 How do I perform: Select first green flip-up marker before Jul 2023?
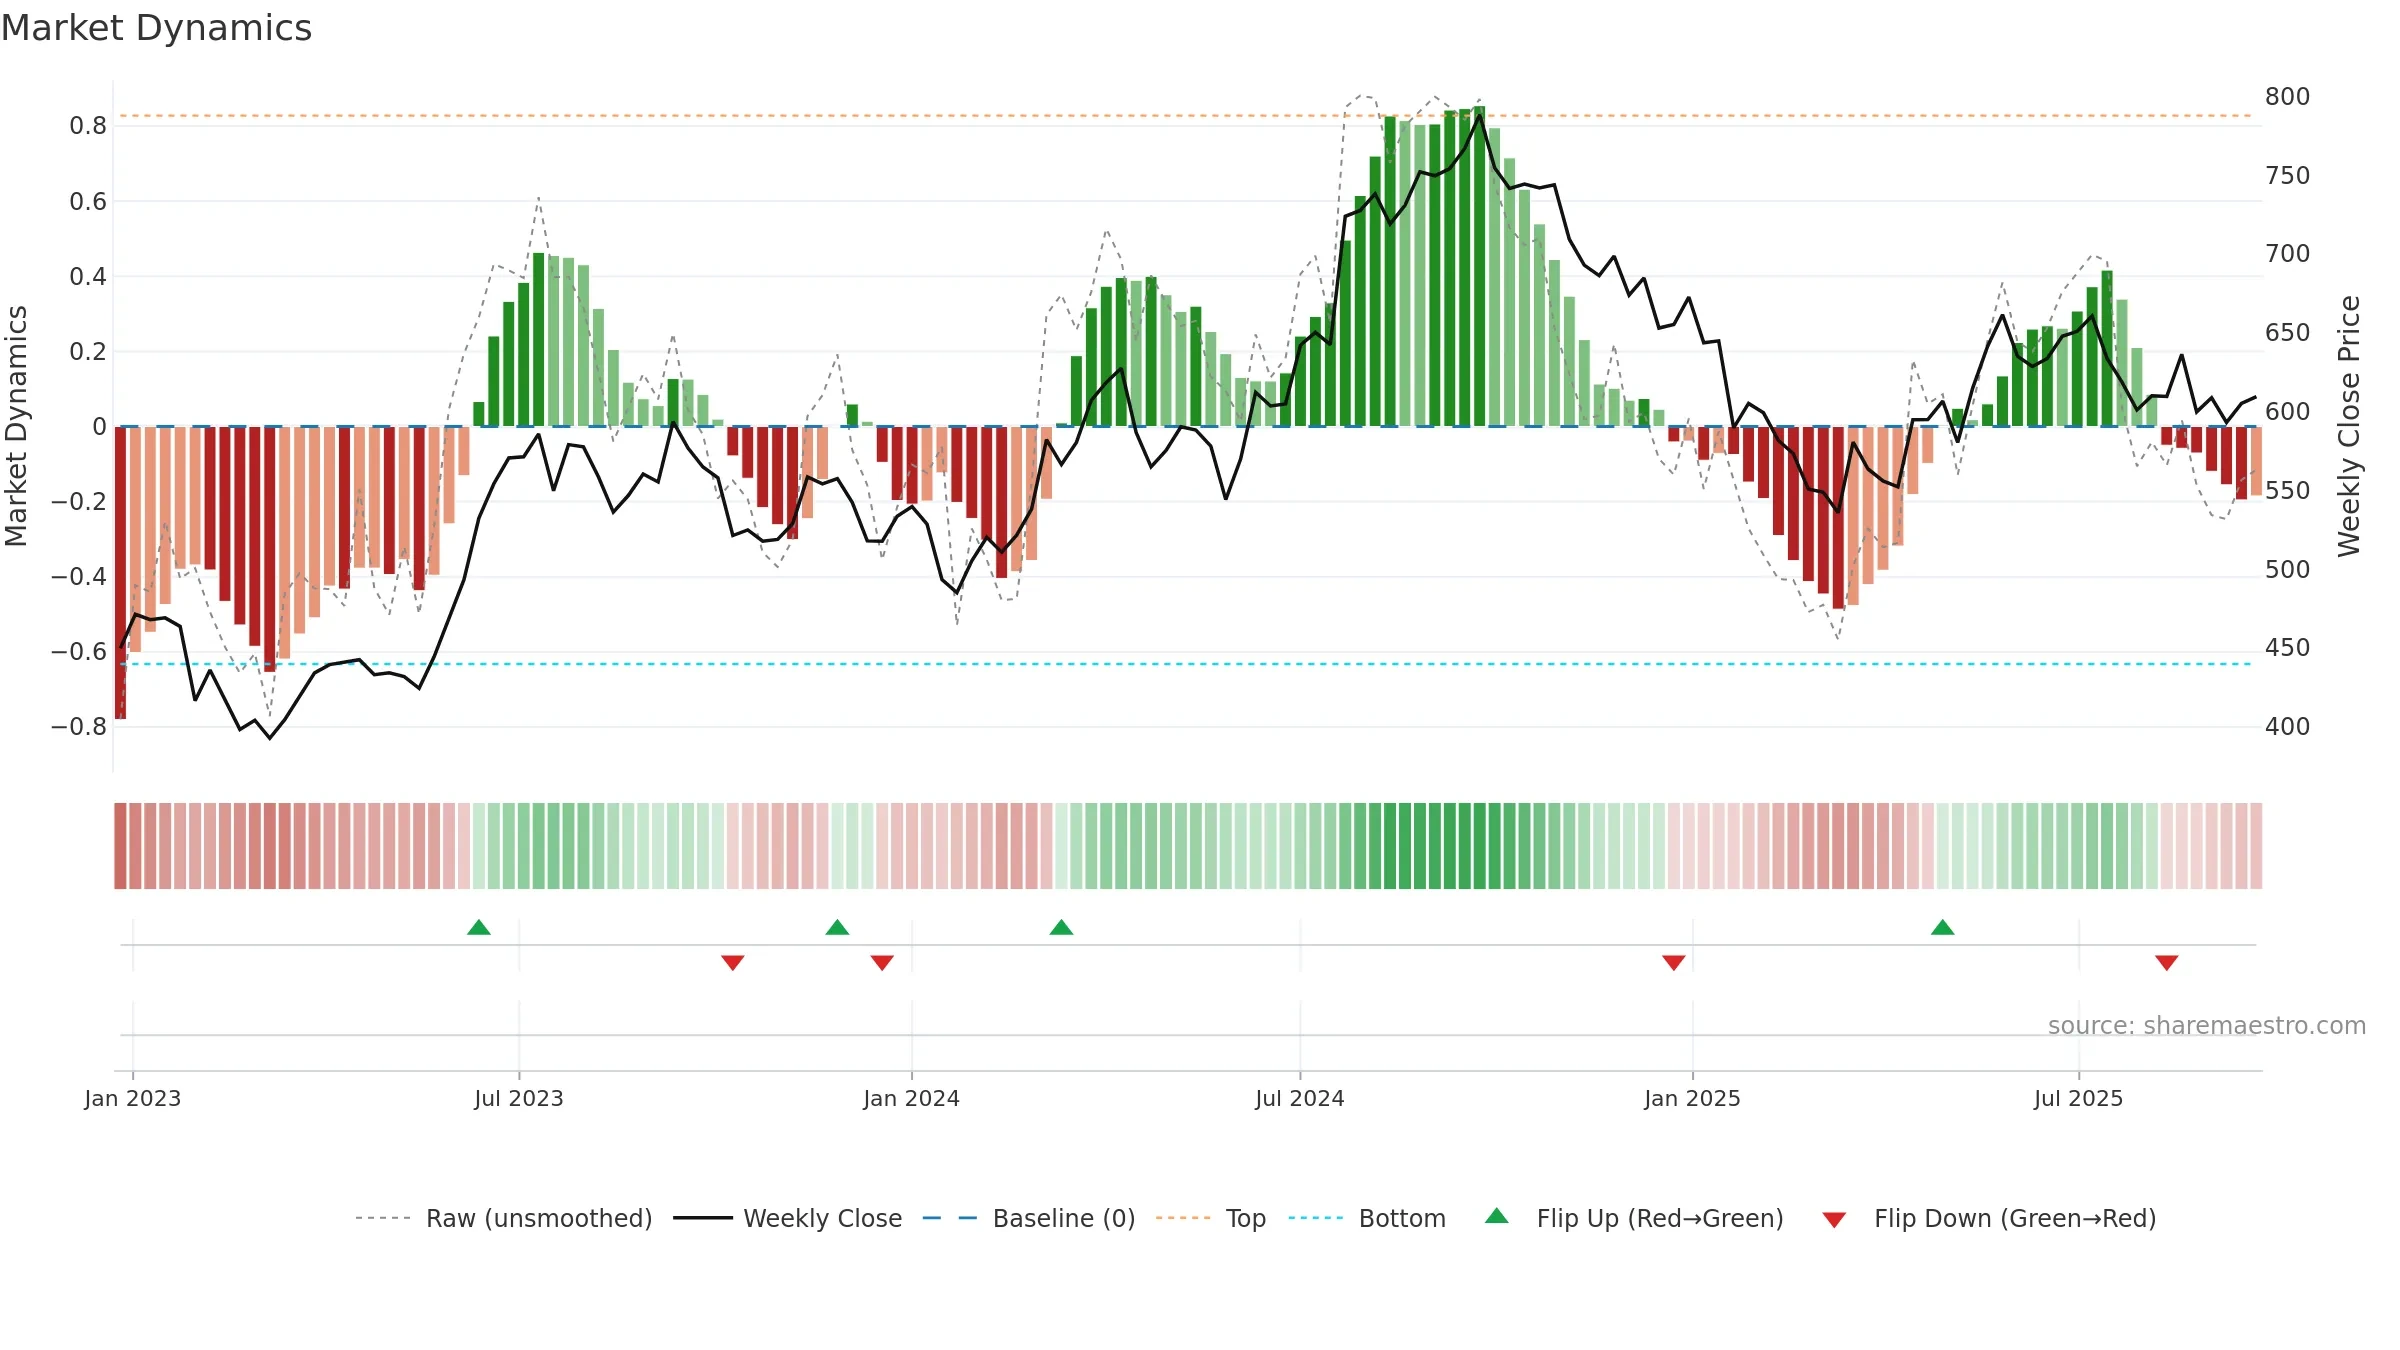(x=479, y=927)
